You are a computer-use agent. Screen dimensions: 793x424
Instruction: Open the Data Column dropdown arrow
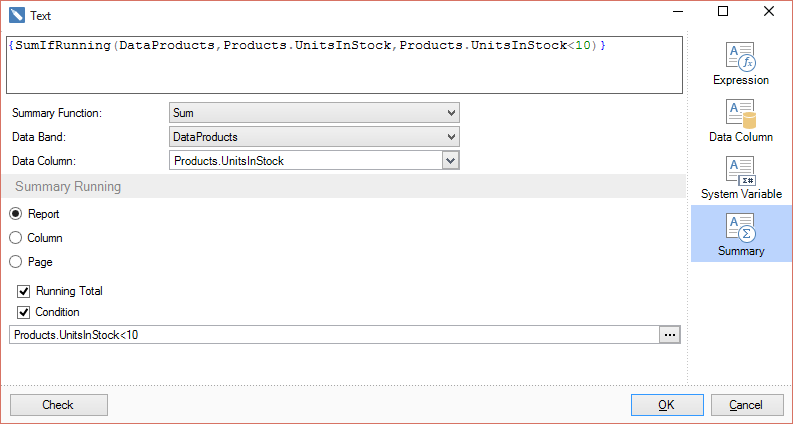(451, 161)
